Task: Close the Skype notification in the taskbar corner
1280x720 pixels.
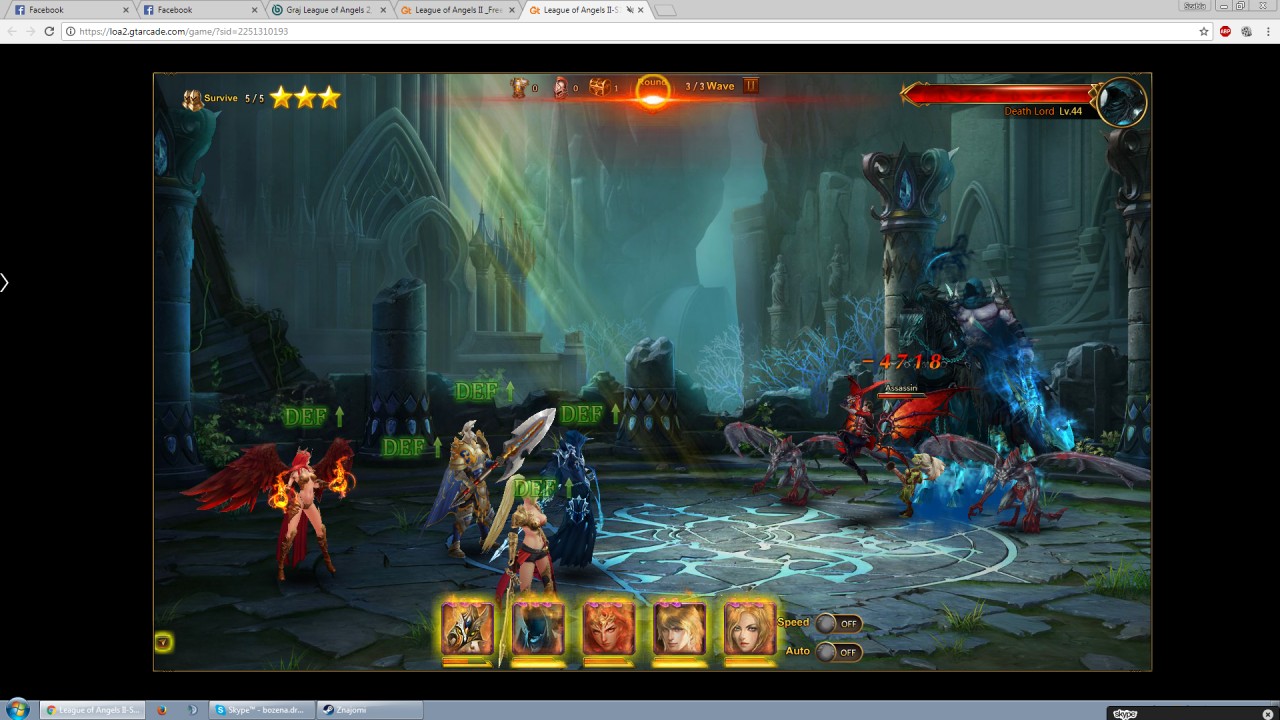Action: pyautogui.click(x=1268, y=713)
